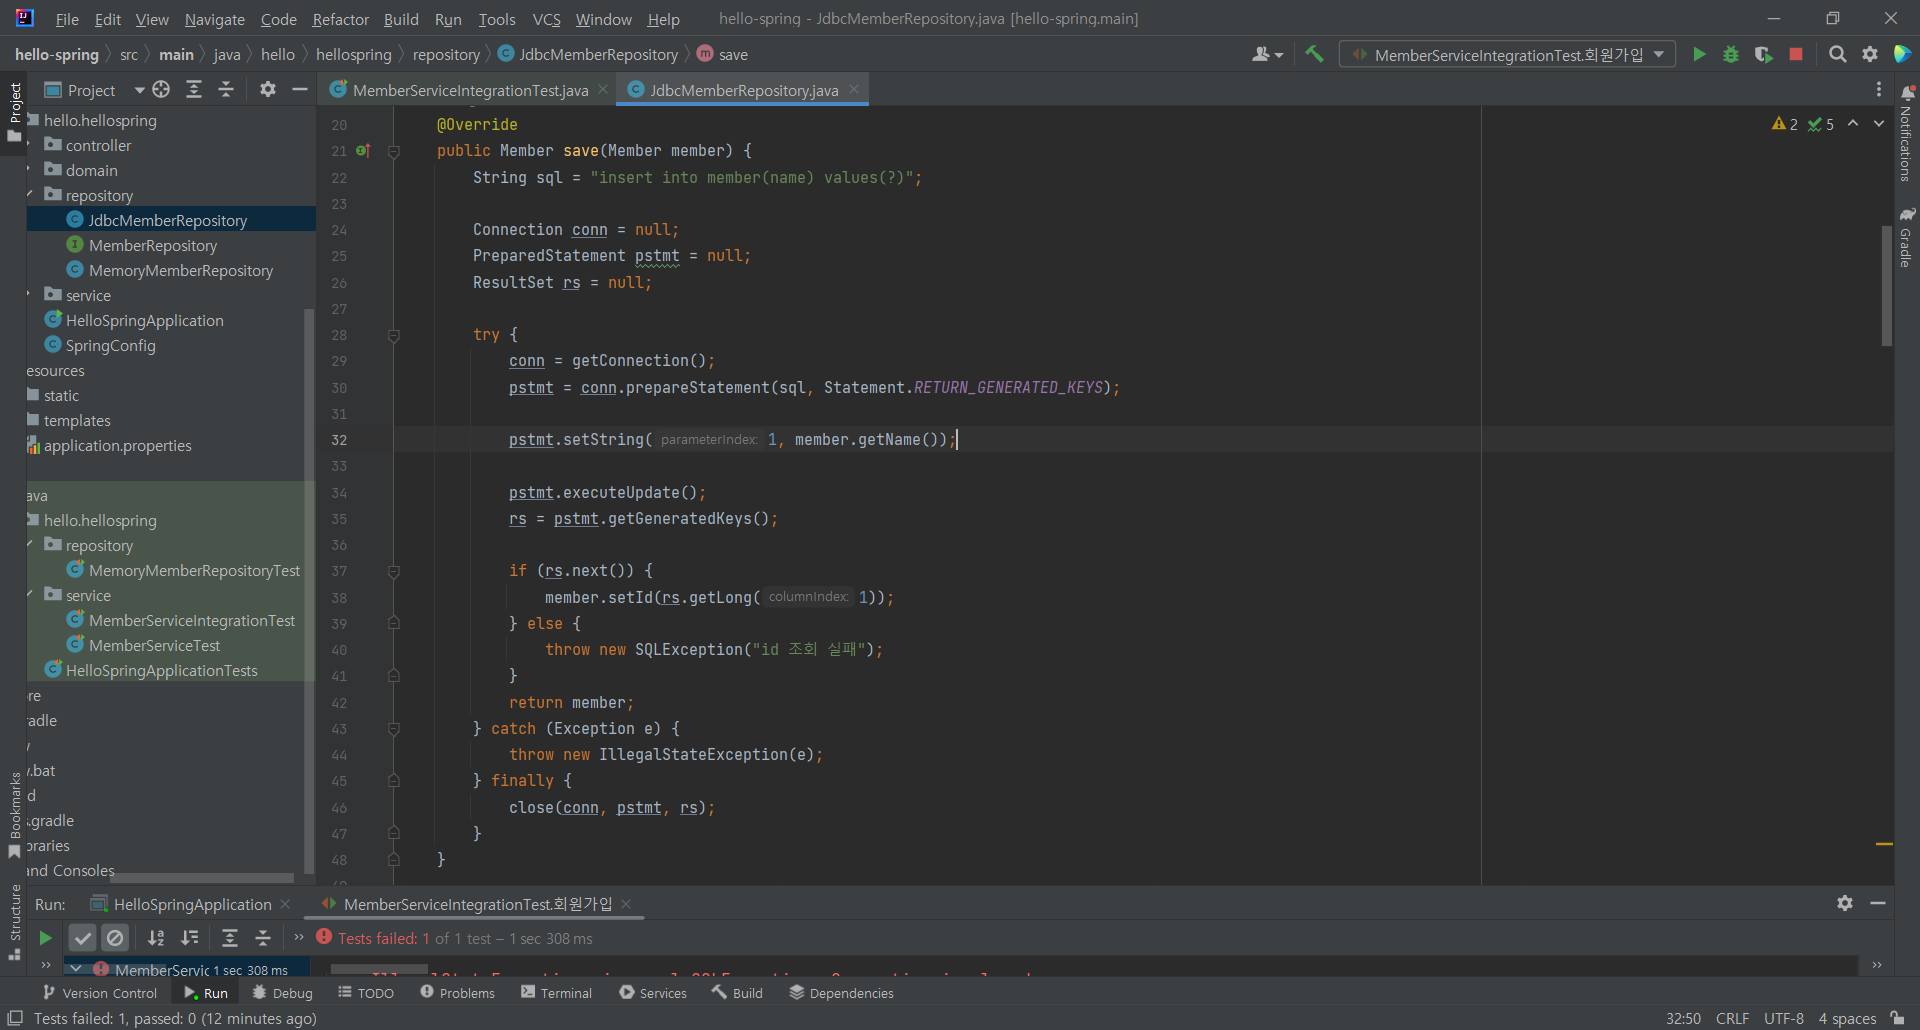1920x1030 pixels.
Task: Open the Problems tool window
Action: click(457, 993)
